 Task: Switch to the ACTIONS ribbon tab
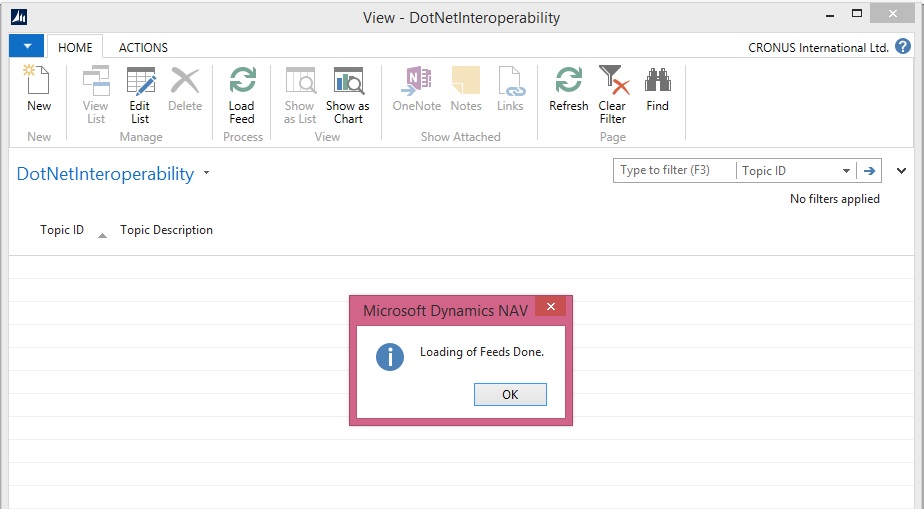click(x=143, y=48)
